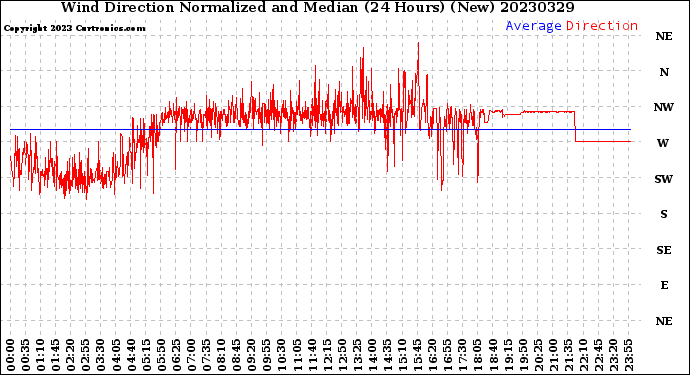This screenshot has height=375, width=690.
Task: Click the NW direction axis label
Action: click(664, 107)
